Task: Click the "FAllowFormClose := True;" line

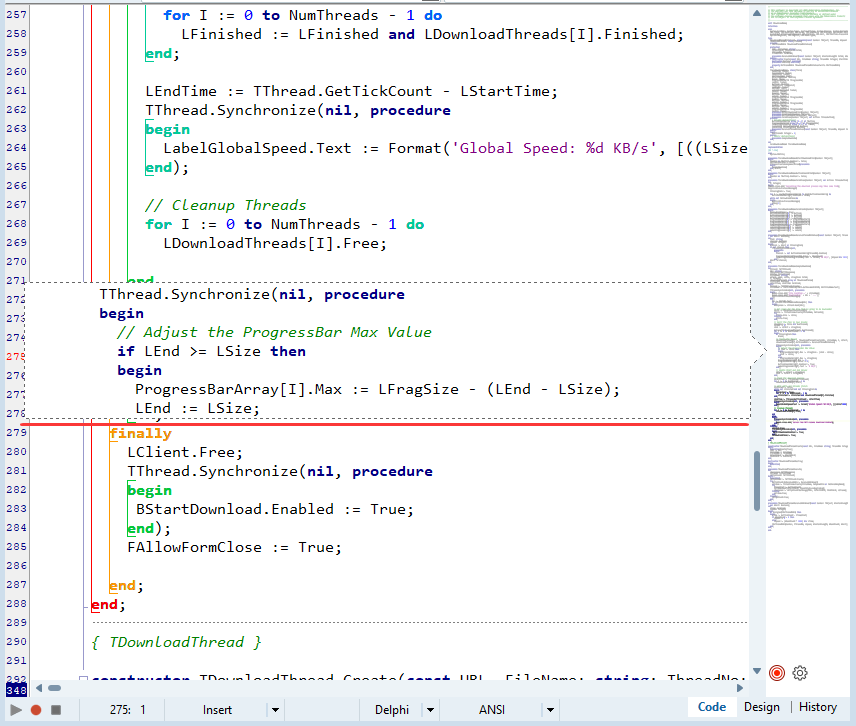Action: tap(235, 547)
